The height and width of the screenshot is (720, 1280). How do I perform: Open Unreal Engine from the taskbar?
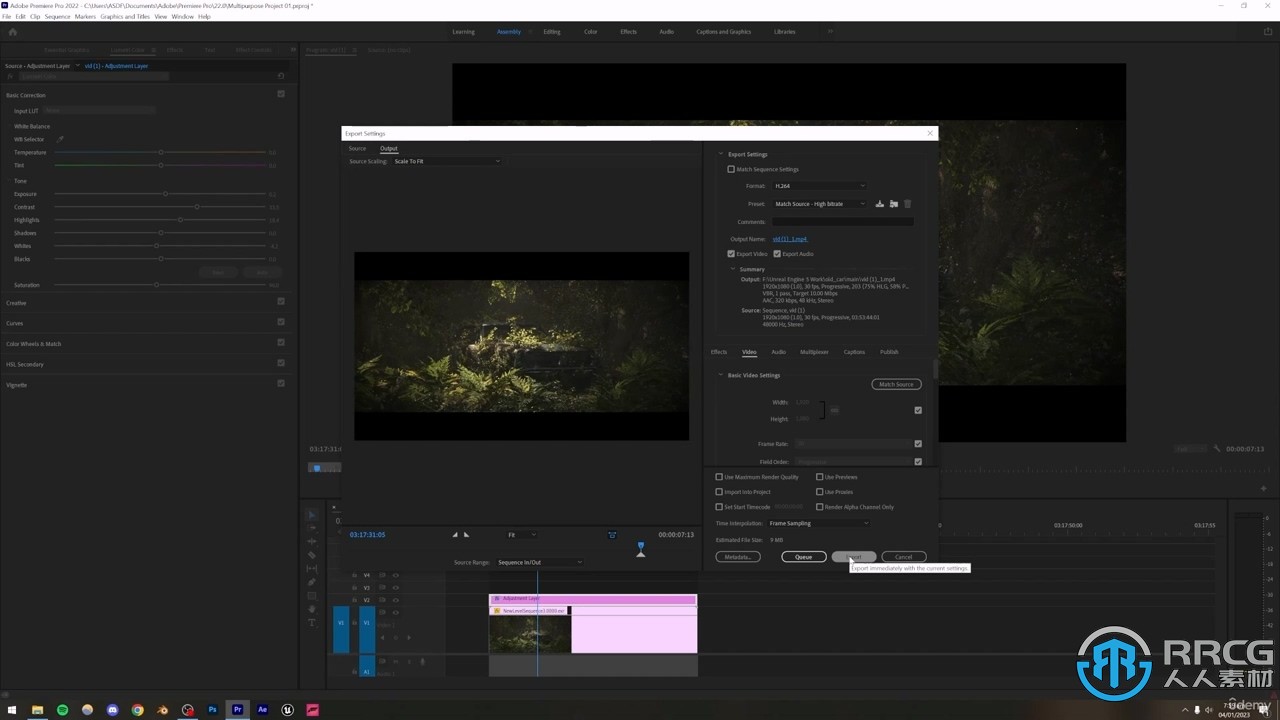pos(288,710)
